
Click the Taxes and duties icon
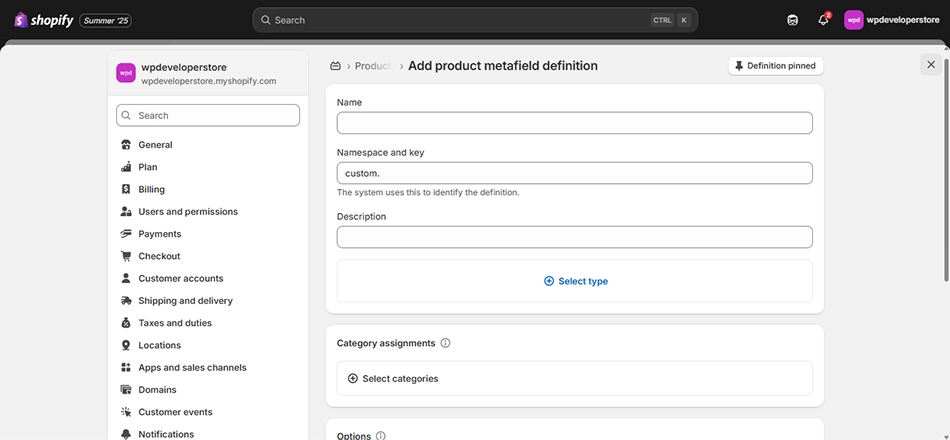pyautogui.click(x=126, y=323)
